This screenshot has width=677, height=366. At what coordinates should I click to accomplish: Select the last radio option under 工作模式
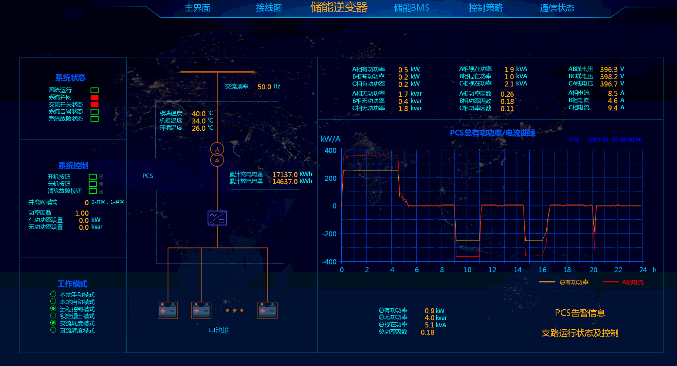tap(53, 330)
